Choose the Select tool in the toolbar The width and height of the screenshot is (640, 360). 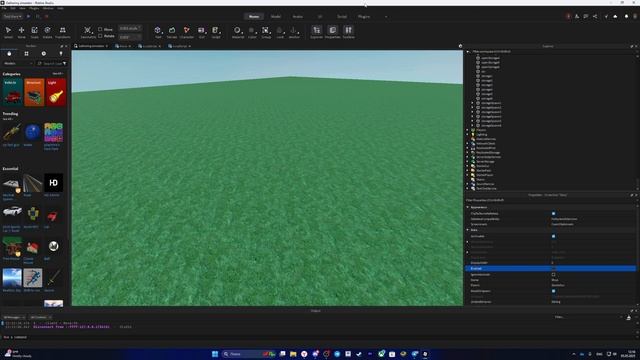coord(8,32)
